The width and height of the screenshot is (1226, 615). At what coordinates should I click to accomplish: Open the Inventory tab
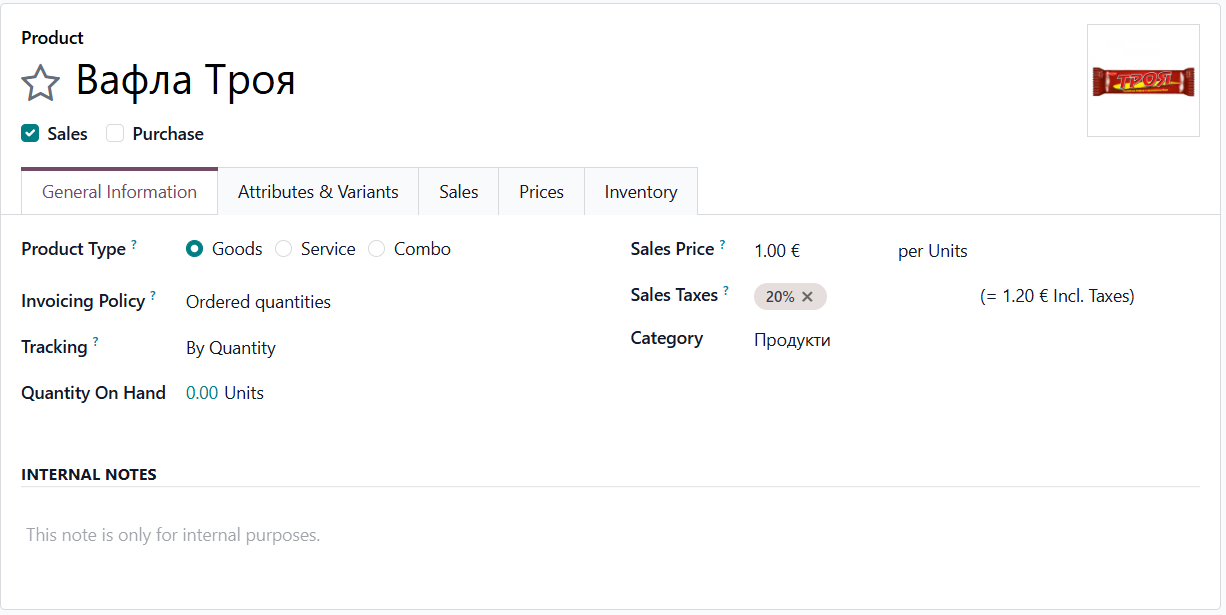tap(640, 192)
